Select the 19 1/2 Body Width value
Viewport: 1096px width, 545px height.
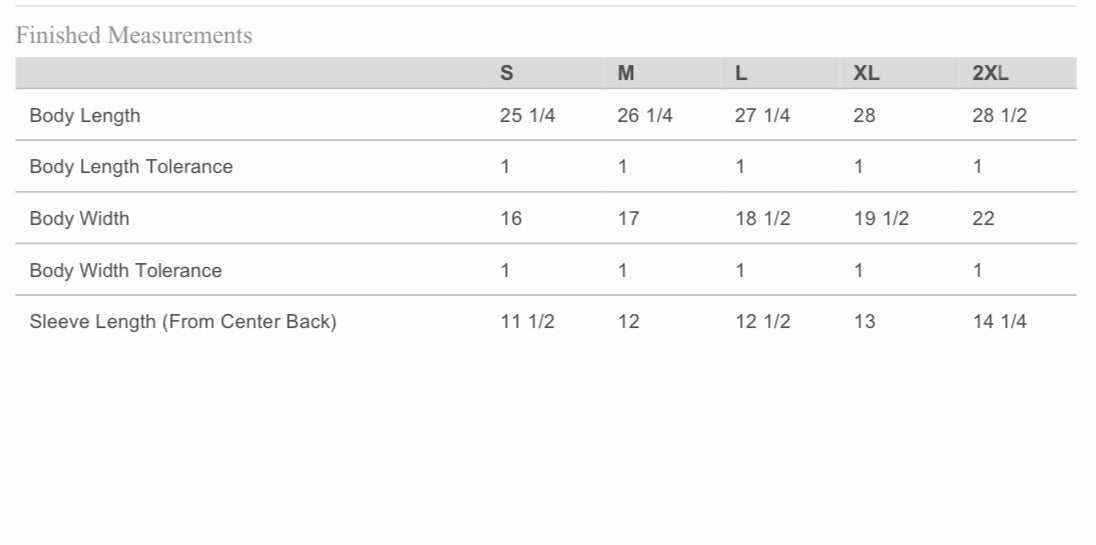(881, 218)
